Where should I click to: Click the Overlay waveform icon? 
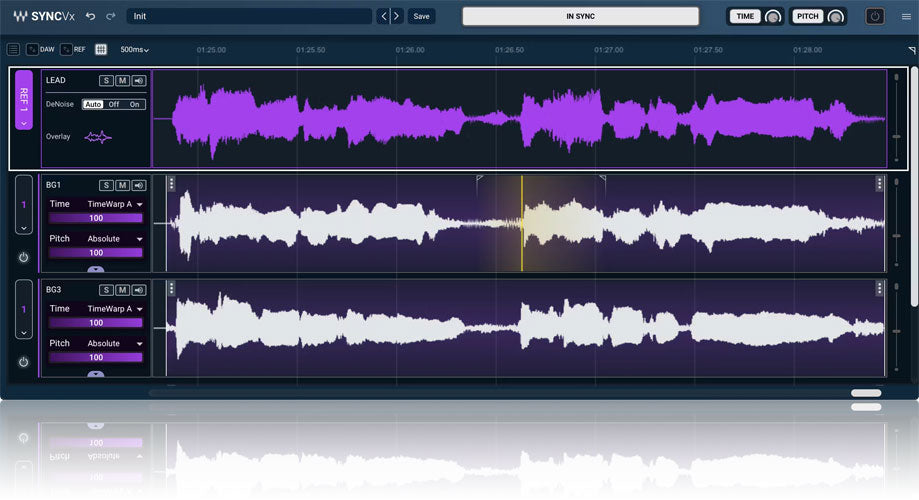click(97, 137)
